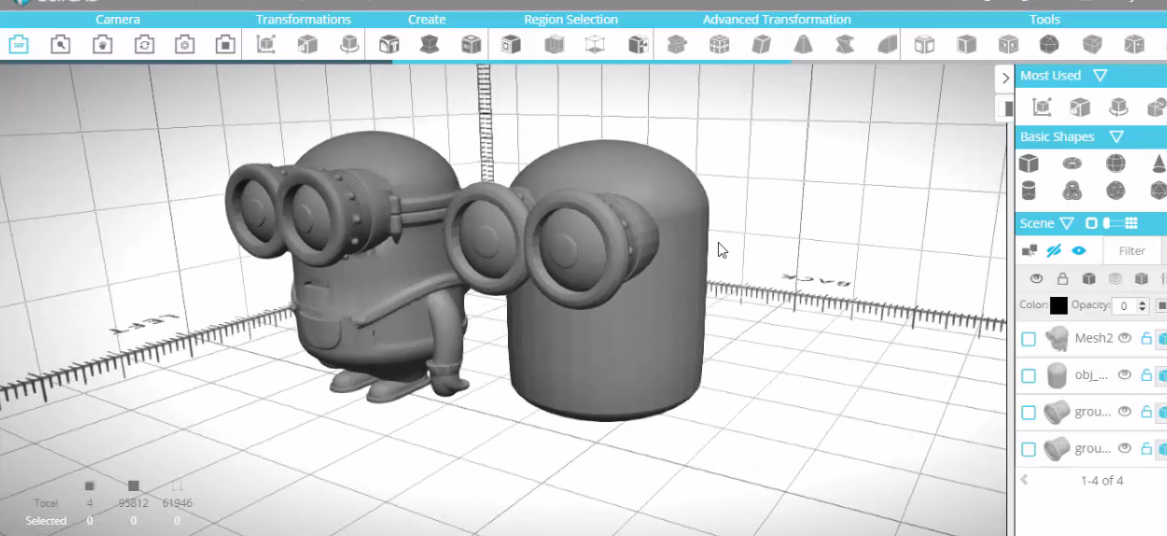
Task: Toggle the gray eye icon above Color
Action: 1037,278
